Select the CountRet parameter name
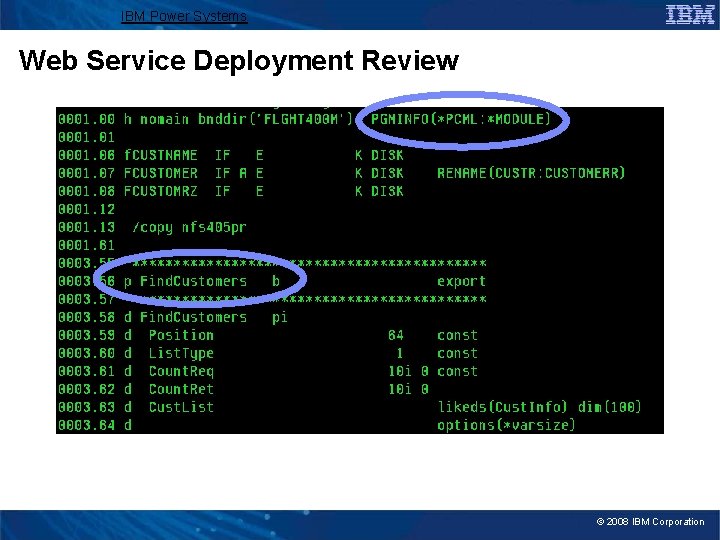The height and width of the screenshot is (540, 720). point(181,389)
